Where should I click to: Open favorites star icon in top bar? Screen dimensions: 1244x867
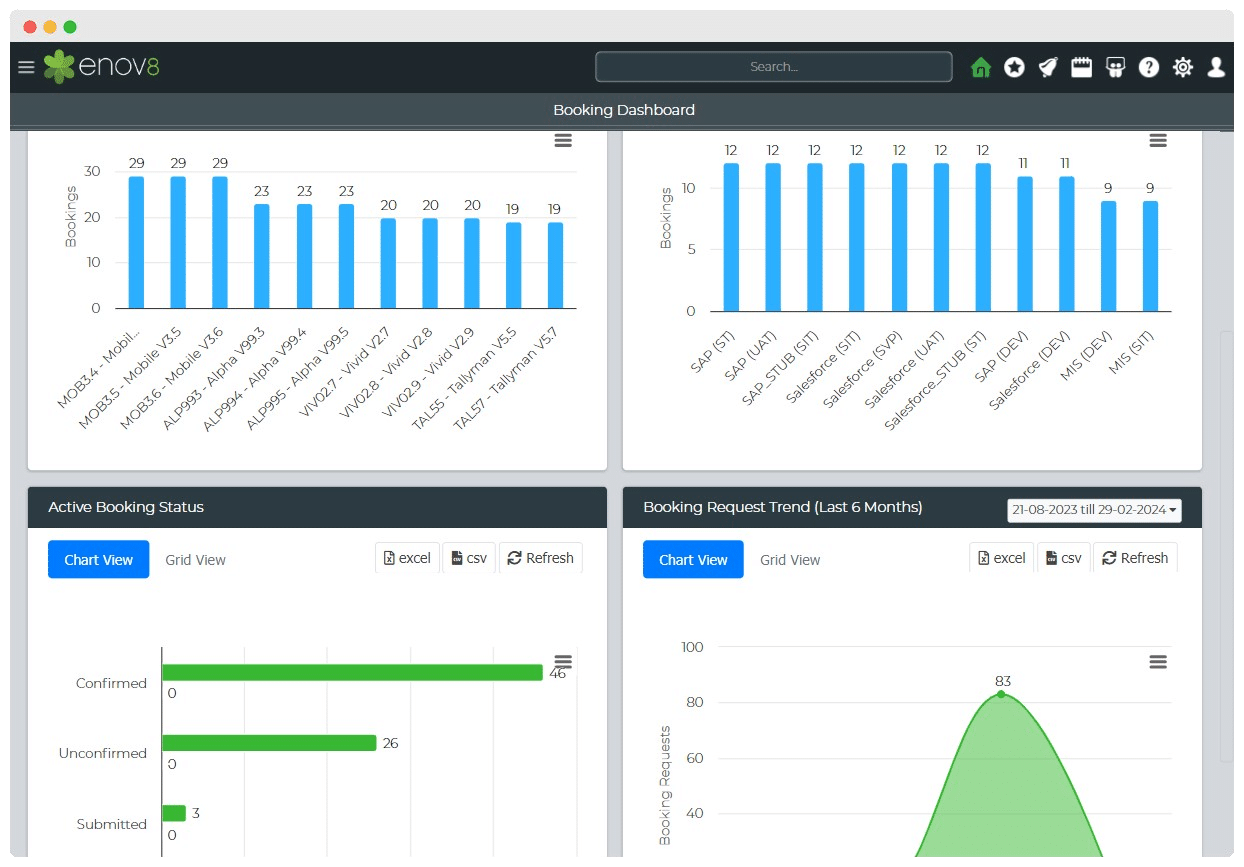click(x=1014, y=67)
